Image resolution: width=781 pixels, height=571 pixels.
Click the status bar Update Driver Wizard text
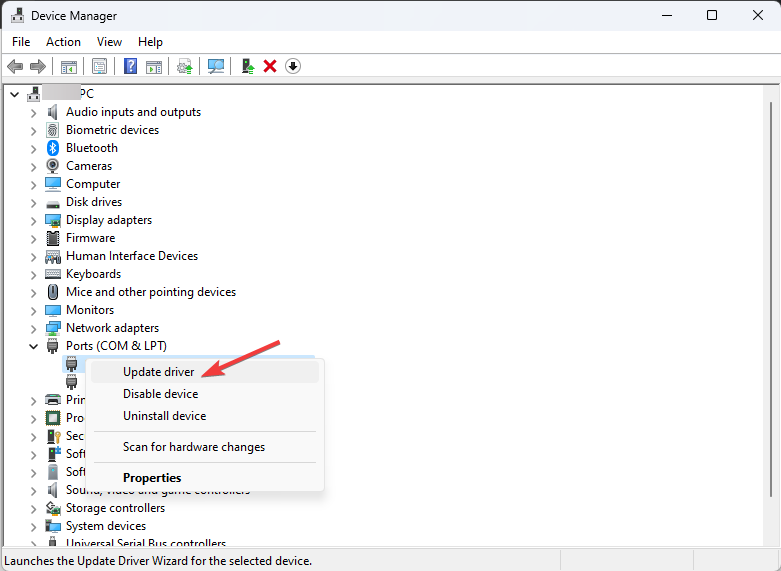[158, 561]
